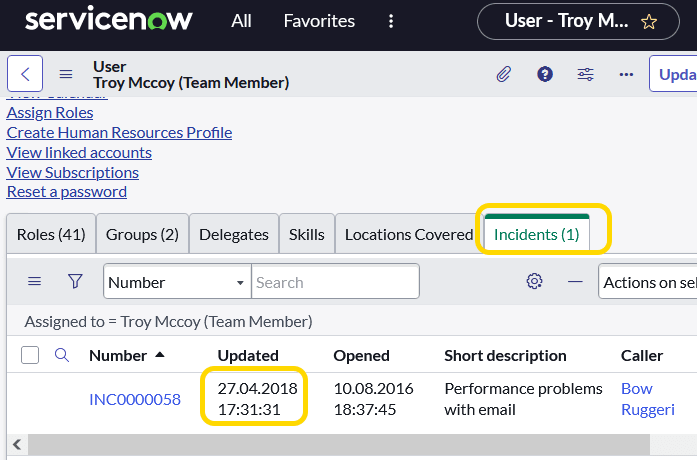
Task: Toggle the list filter funnel icon
Action: (75, 281)
